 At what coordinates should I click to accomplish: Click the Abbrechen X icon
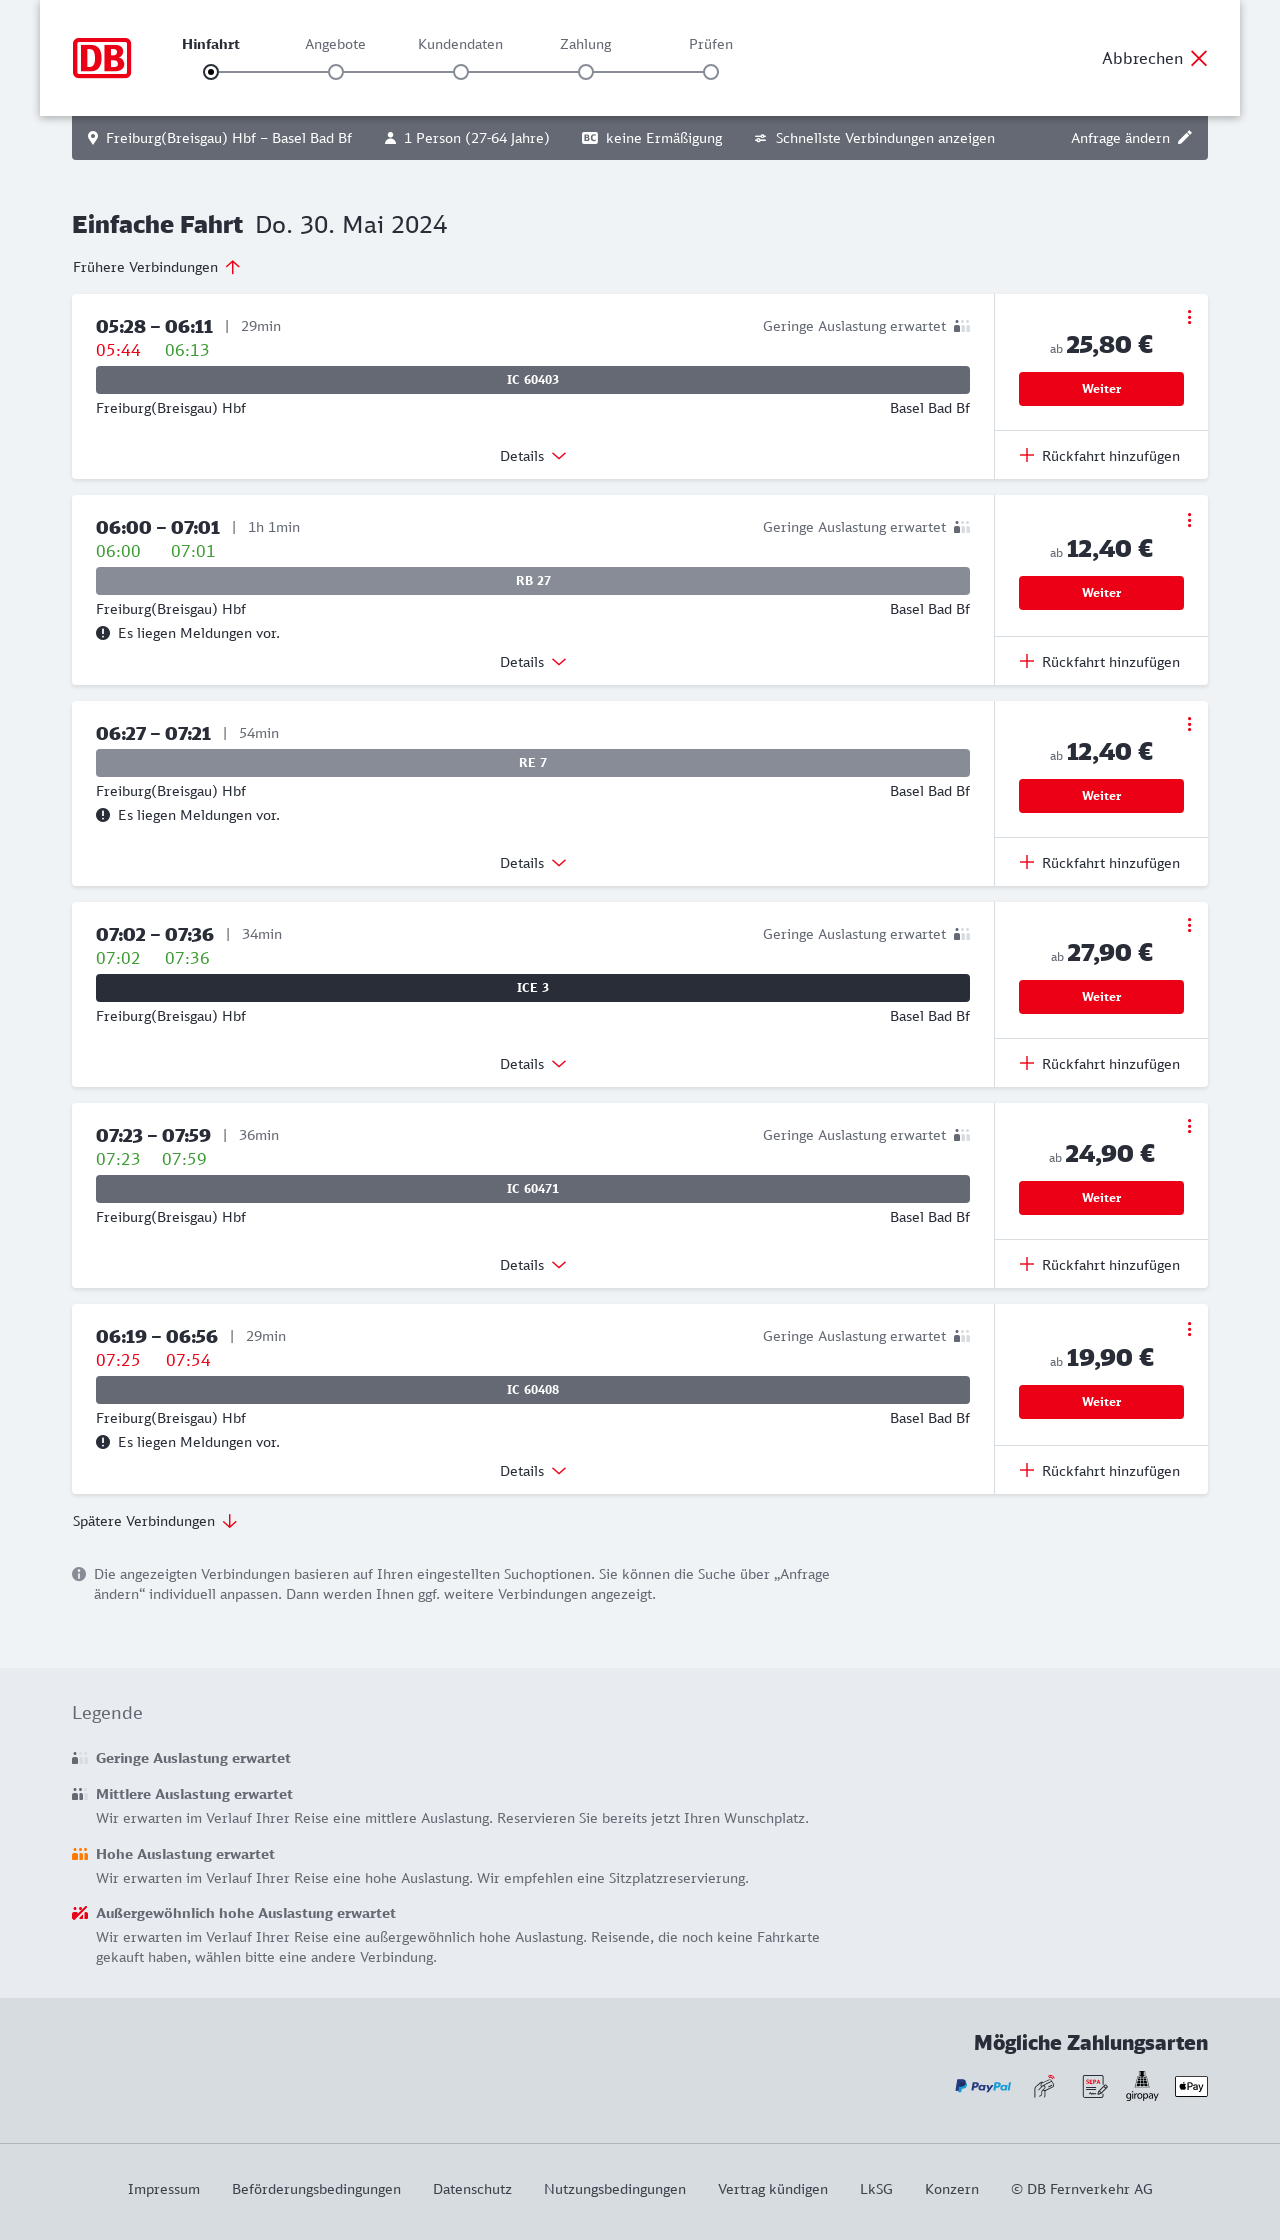[x=1199, y=58]
